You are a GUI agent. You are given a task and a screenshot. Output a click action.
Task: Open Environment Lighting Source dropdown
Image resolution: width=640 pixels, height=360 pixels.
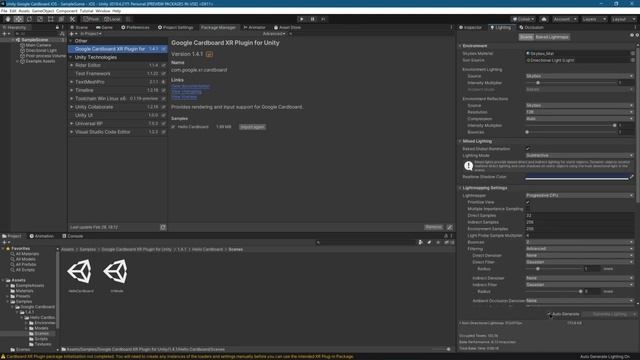click(x=579, y=76)
